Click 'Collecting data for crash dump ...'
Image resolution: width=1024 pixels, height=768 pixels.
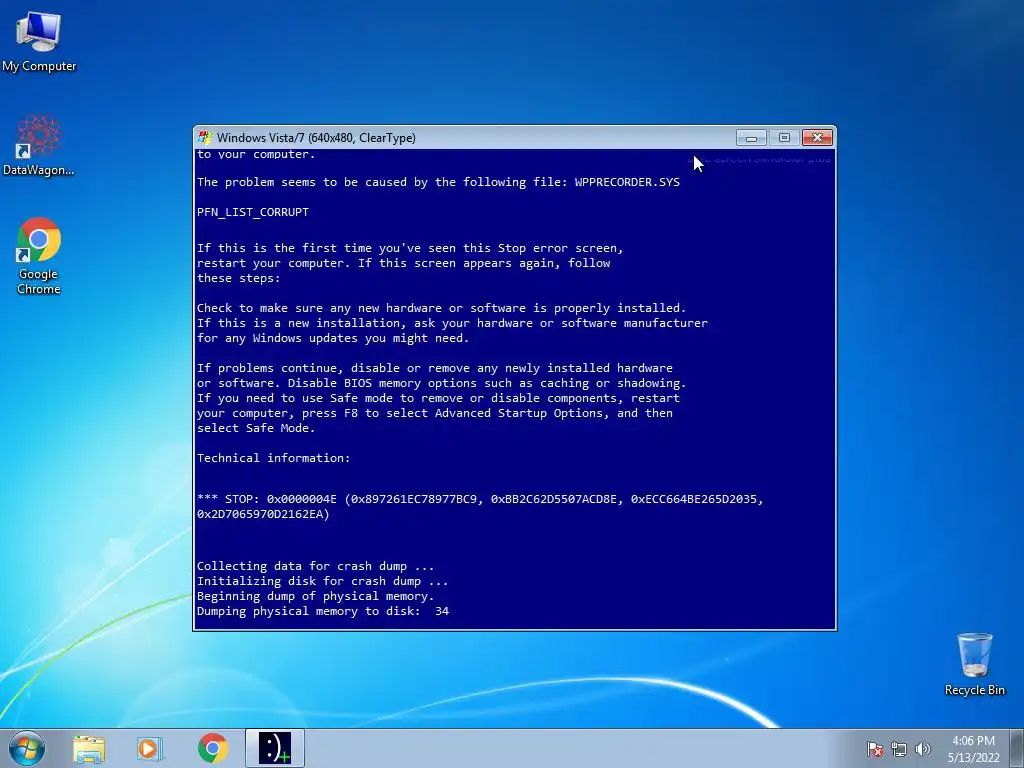coord(315,566)
